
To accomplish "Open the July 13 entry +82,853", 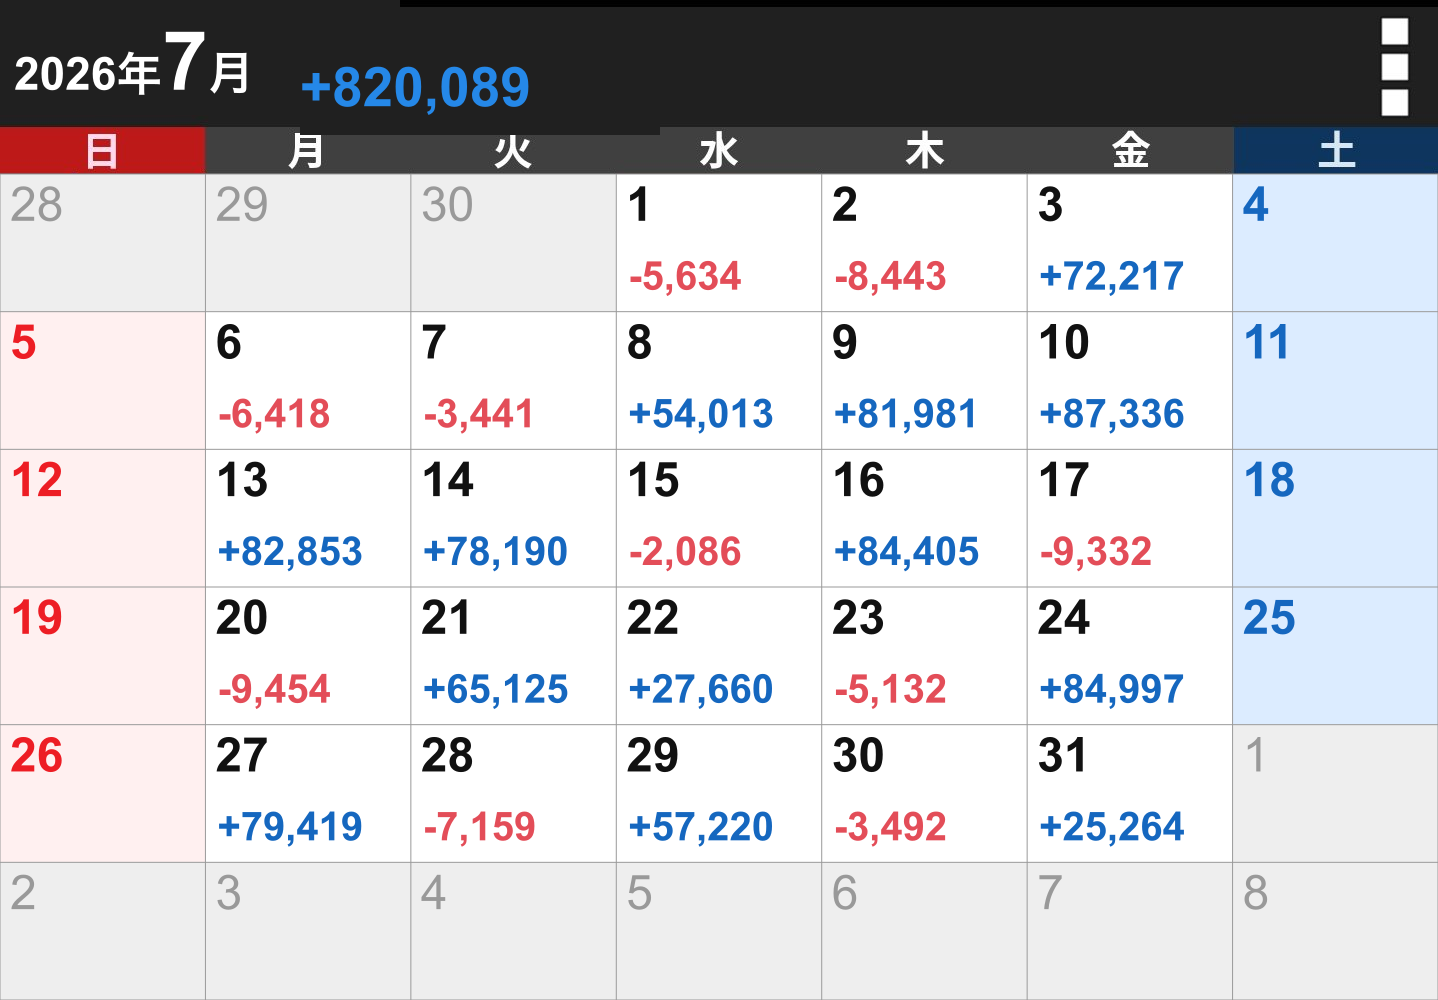I will click(x=308, y=518).
